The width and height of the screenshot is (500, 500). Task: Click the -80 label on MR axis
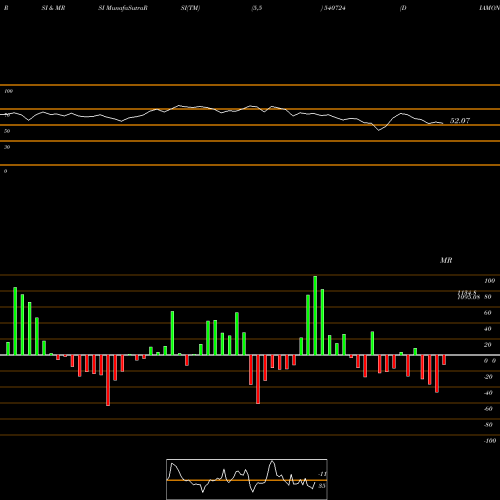(488, 425)
